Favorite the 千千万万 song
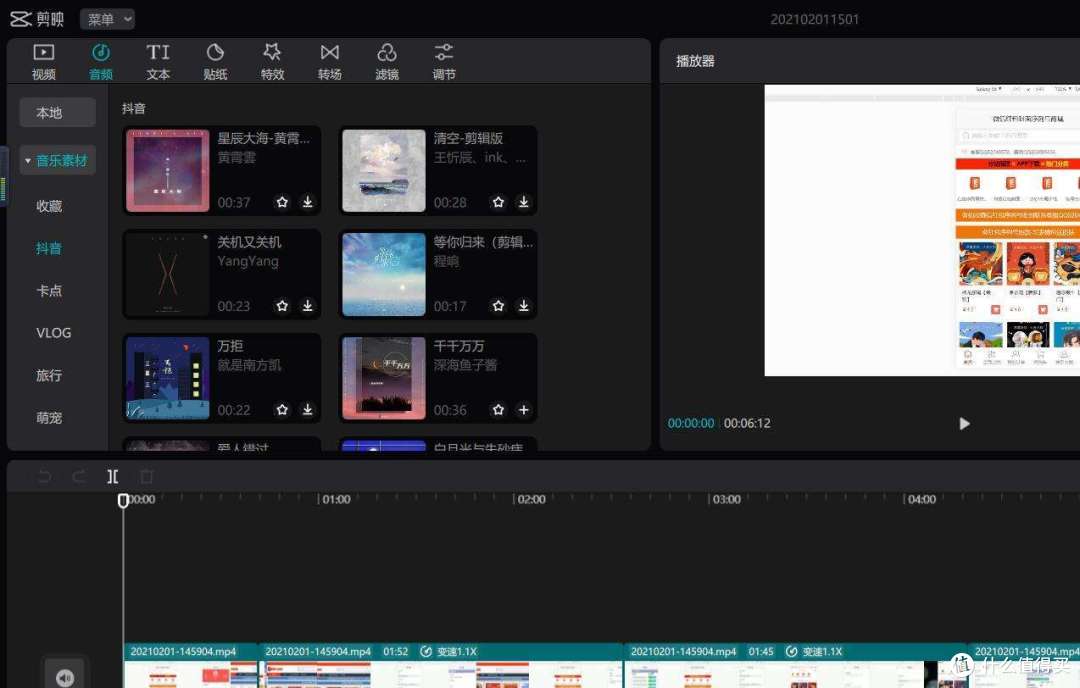Viewport: 1080px width, 688px height. click(498, 409)
